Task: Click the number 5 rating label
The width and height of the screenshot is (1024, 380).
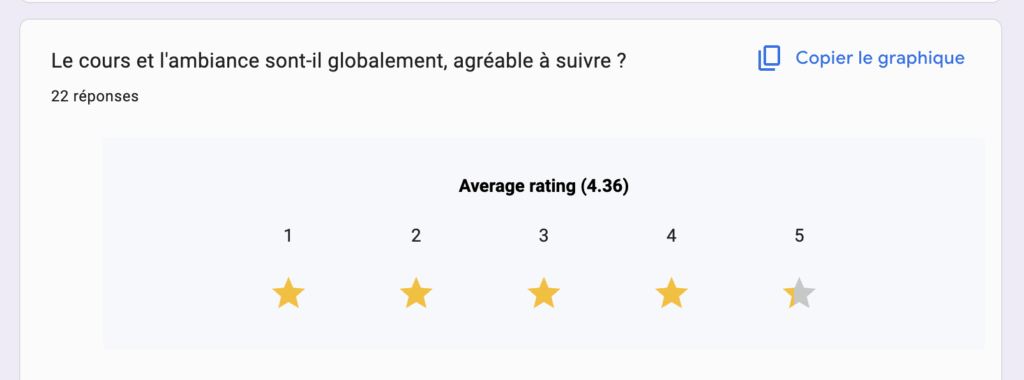Action: click(x=799, y=236)
